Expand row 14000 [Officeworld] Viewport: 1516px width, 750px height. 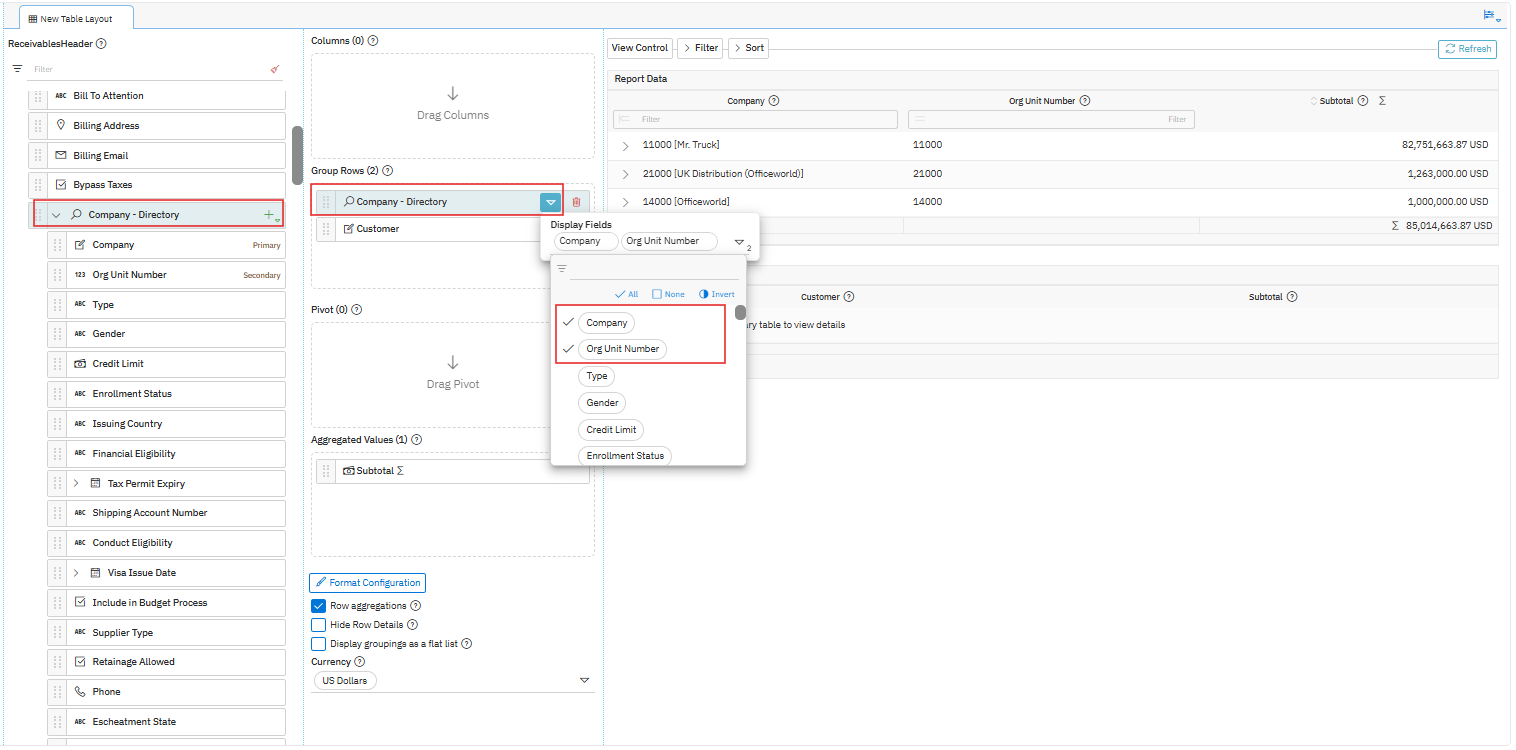click(x=626, y=203)
